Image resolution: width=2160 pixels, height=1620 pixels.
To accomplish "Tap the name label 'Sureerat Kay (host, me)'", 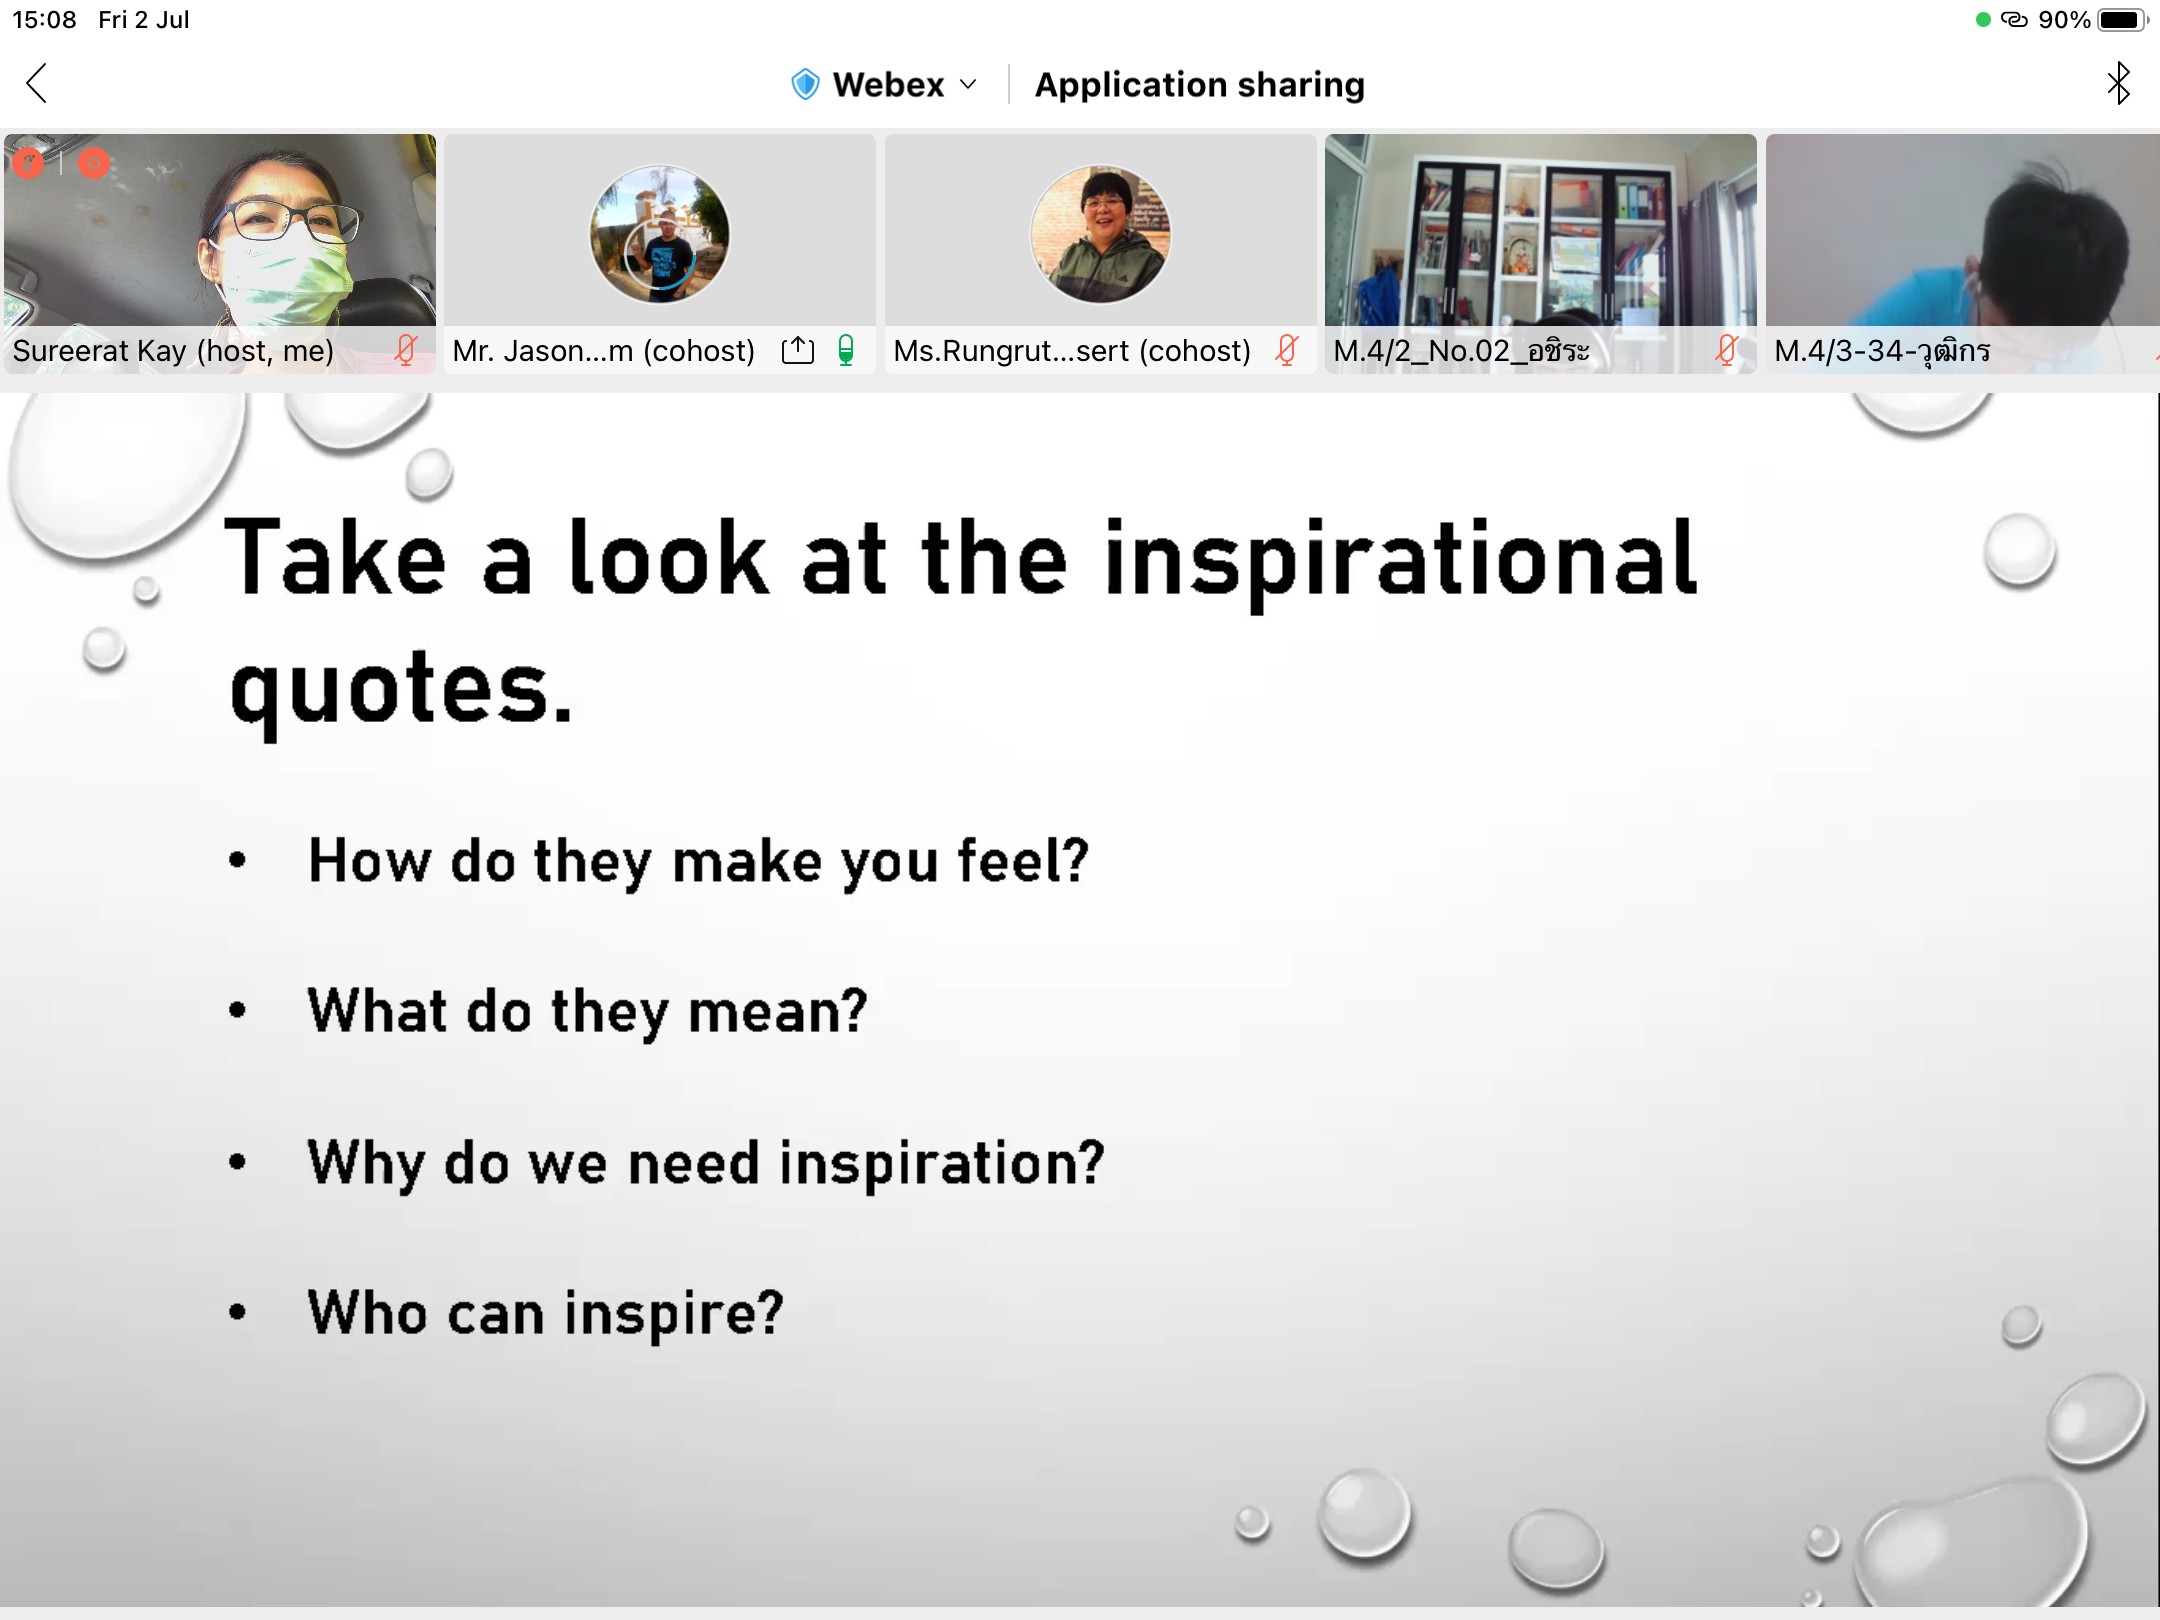I will (173, 351).
